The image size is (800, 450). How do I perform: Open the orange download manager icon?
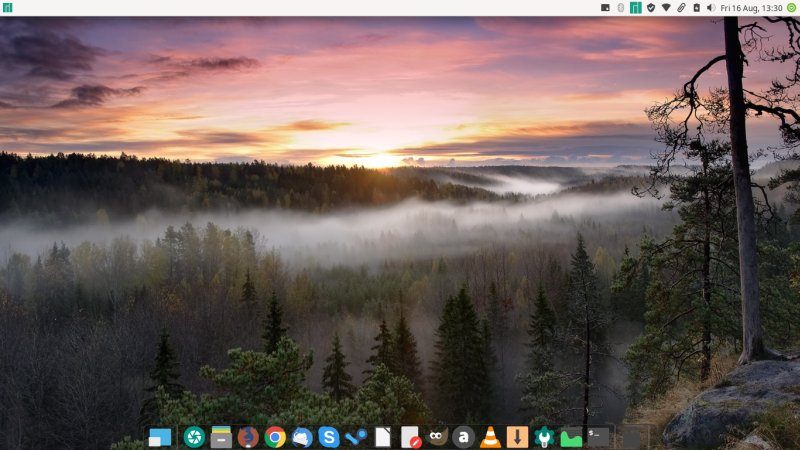(517, 437)
